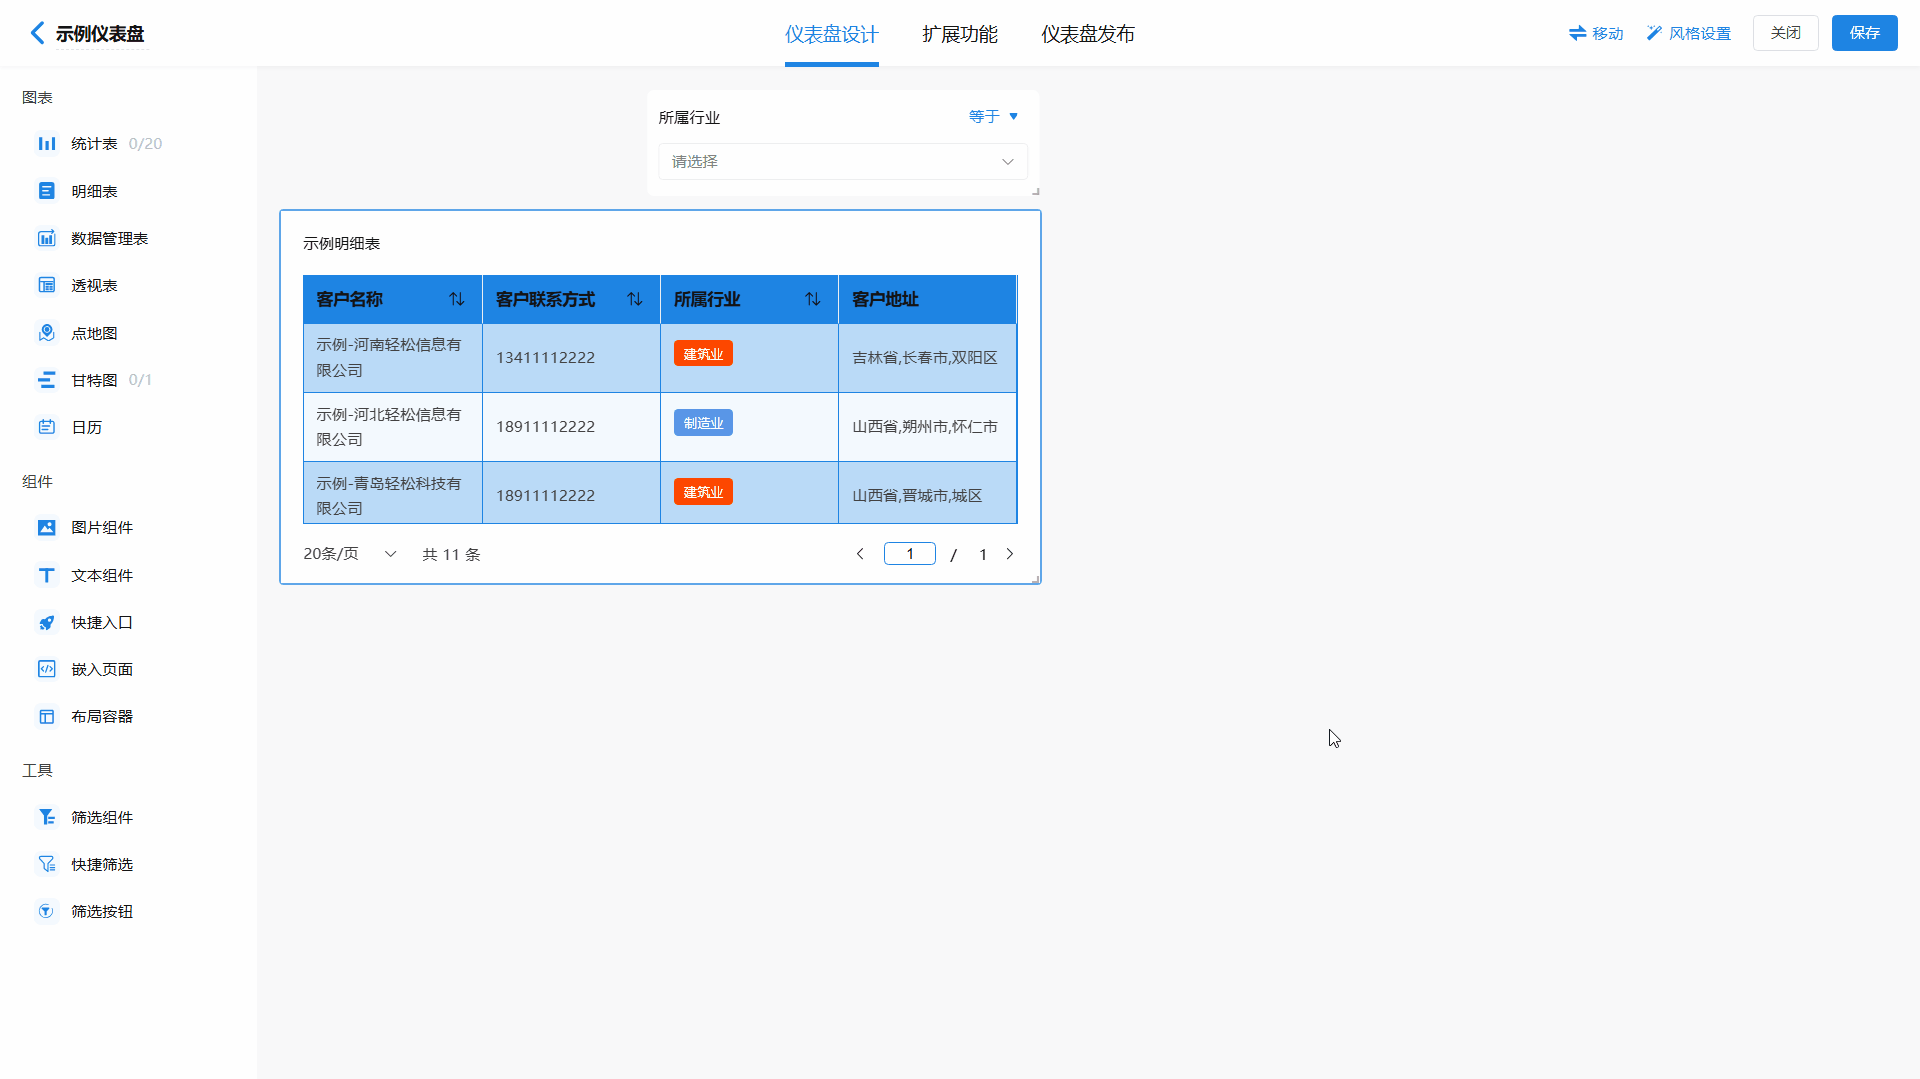The width and height of the screenshot is (1920, 1079).
Task: Click the filter widget's corner resize handle
Action: 1036,191
